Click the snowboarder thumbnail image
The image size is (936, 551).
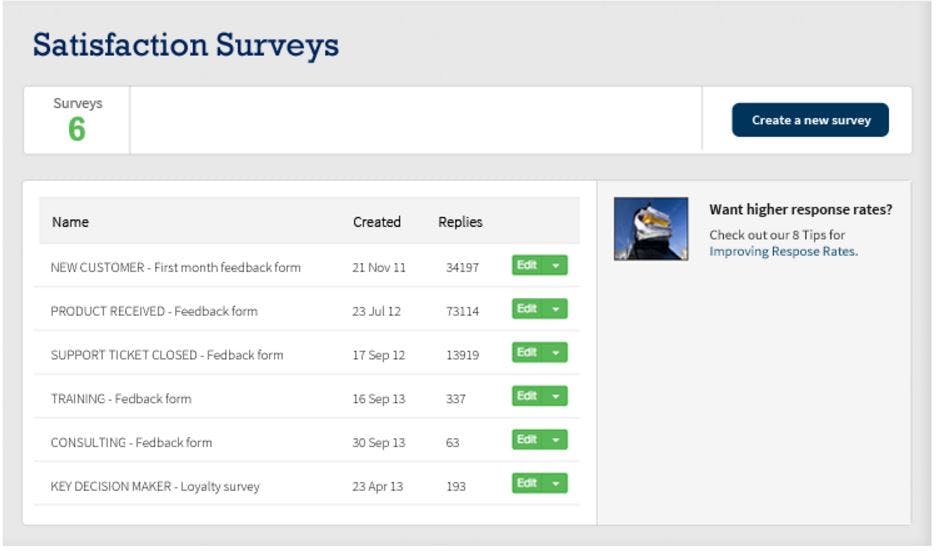click(x=651, y=229)
